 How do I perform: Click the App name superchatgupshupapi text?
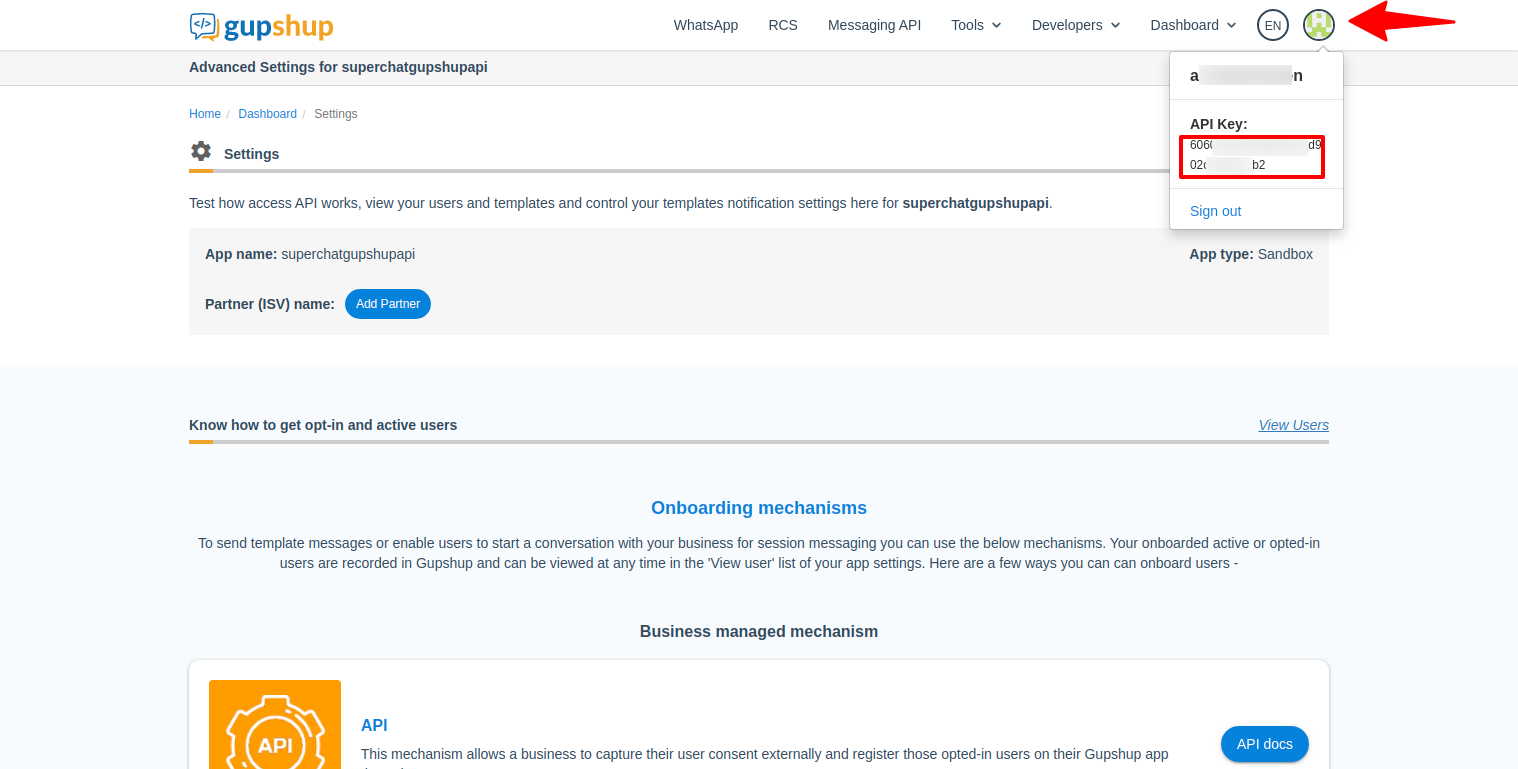[x=310, y=254]
